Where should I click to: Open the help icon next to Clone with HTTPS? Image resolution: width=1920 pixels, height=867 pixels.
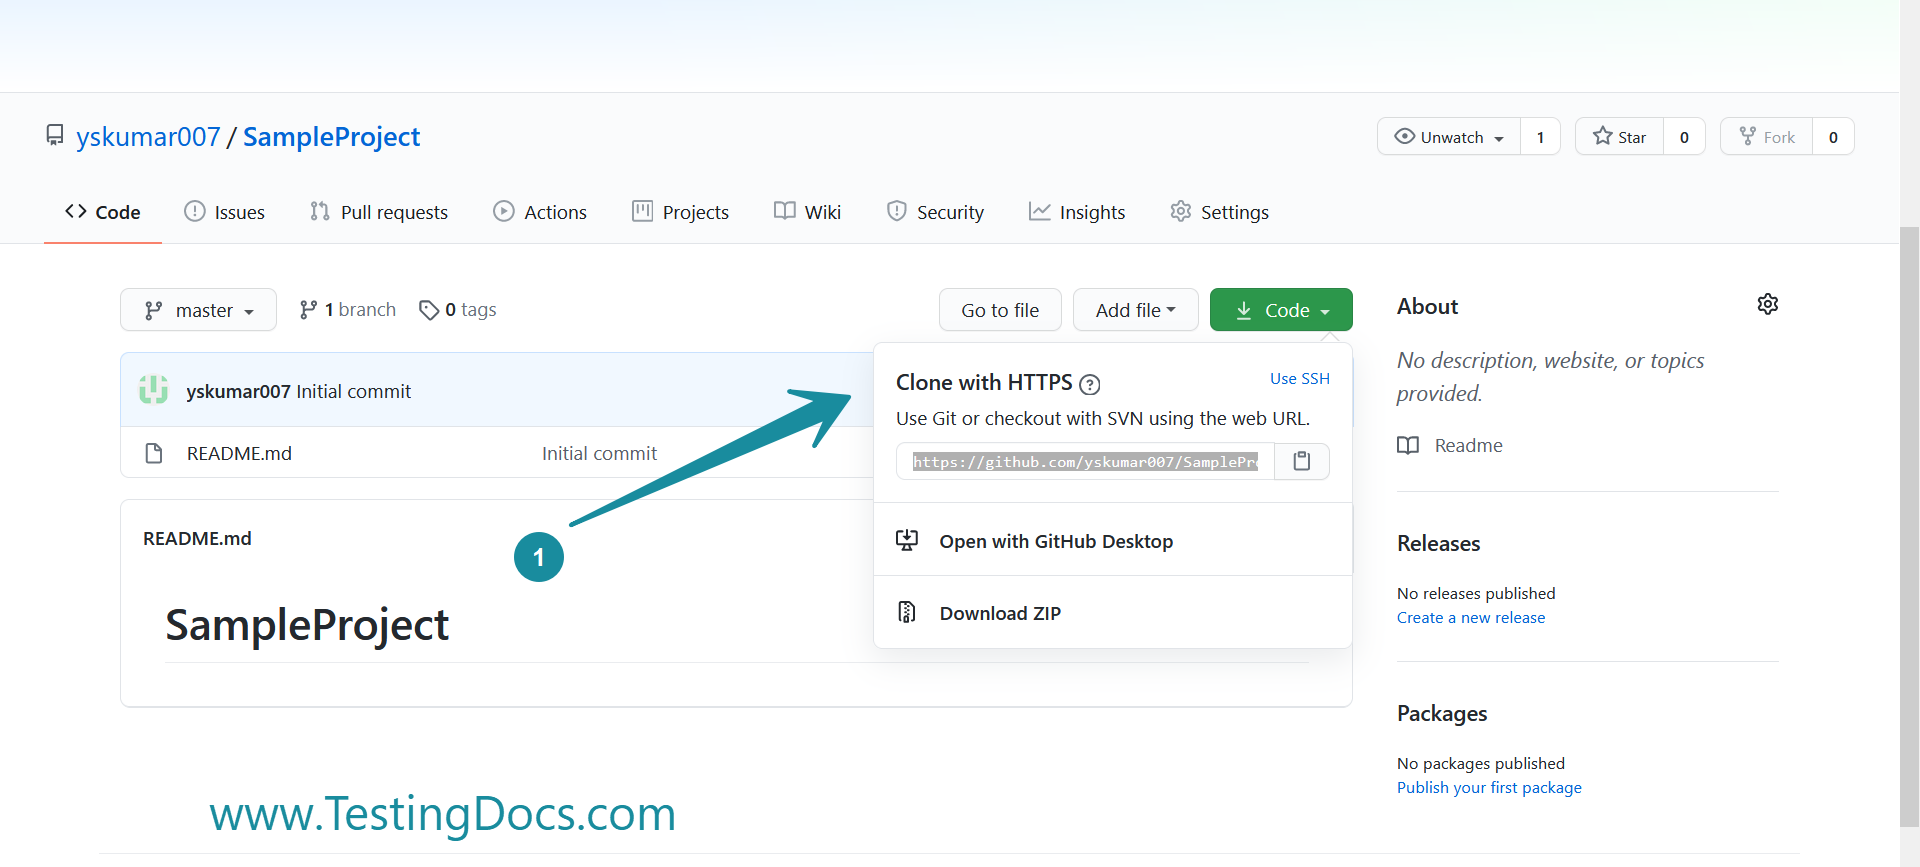[1090, 384]
